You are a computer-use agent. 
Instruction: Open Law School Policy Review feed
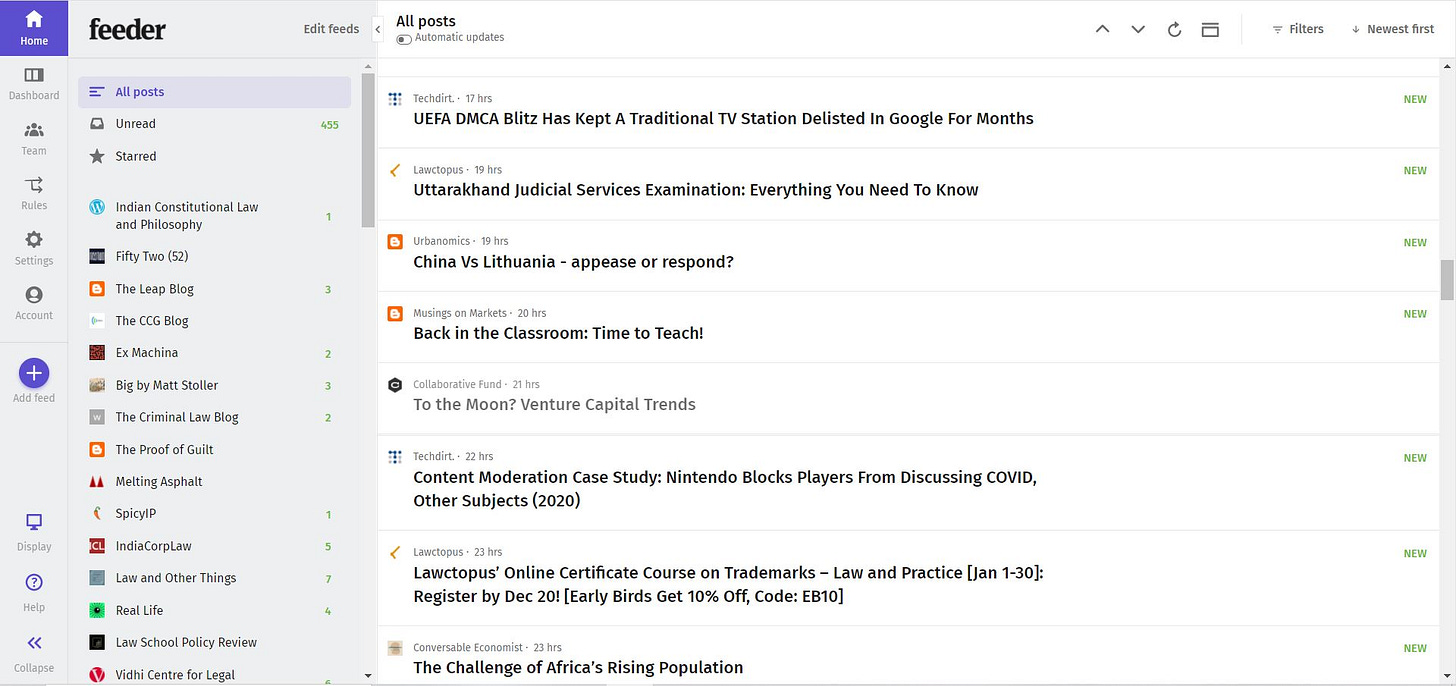(x=215, y=642)
